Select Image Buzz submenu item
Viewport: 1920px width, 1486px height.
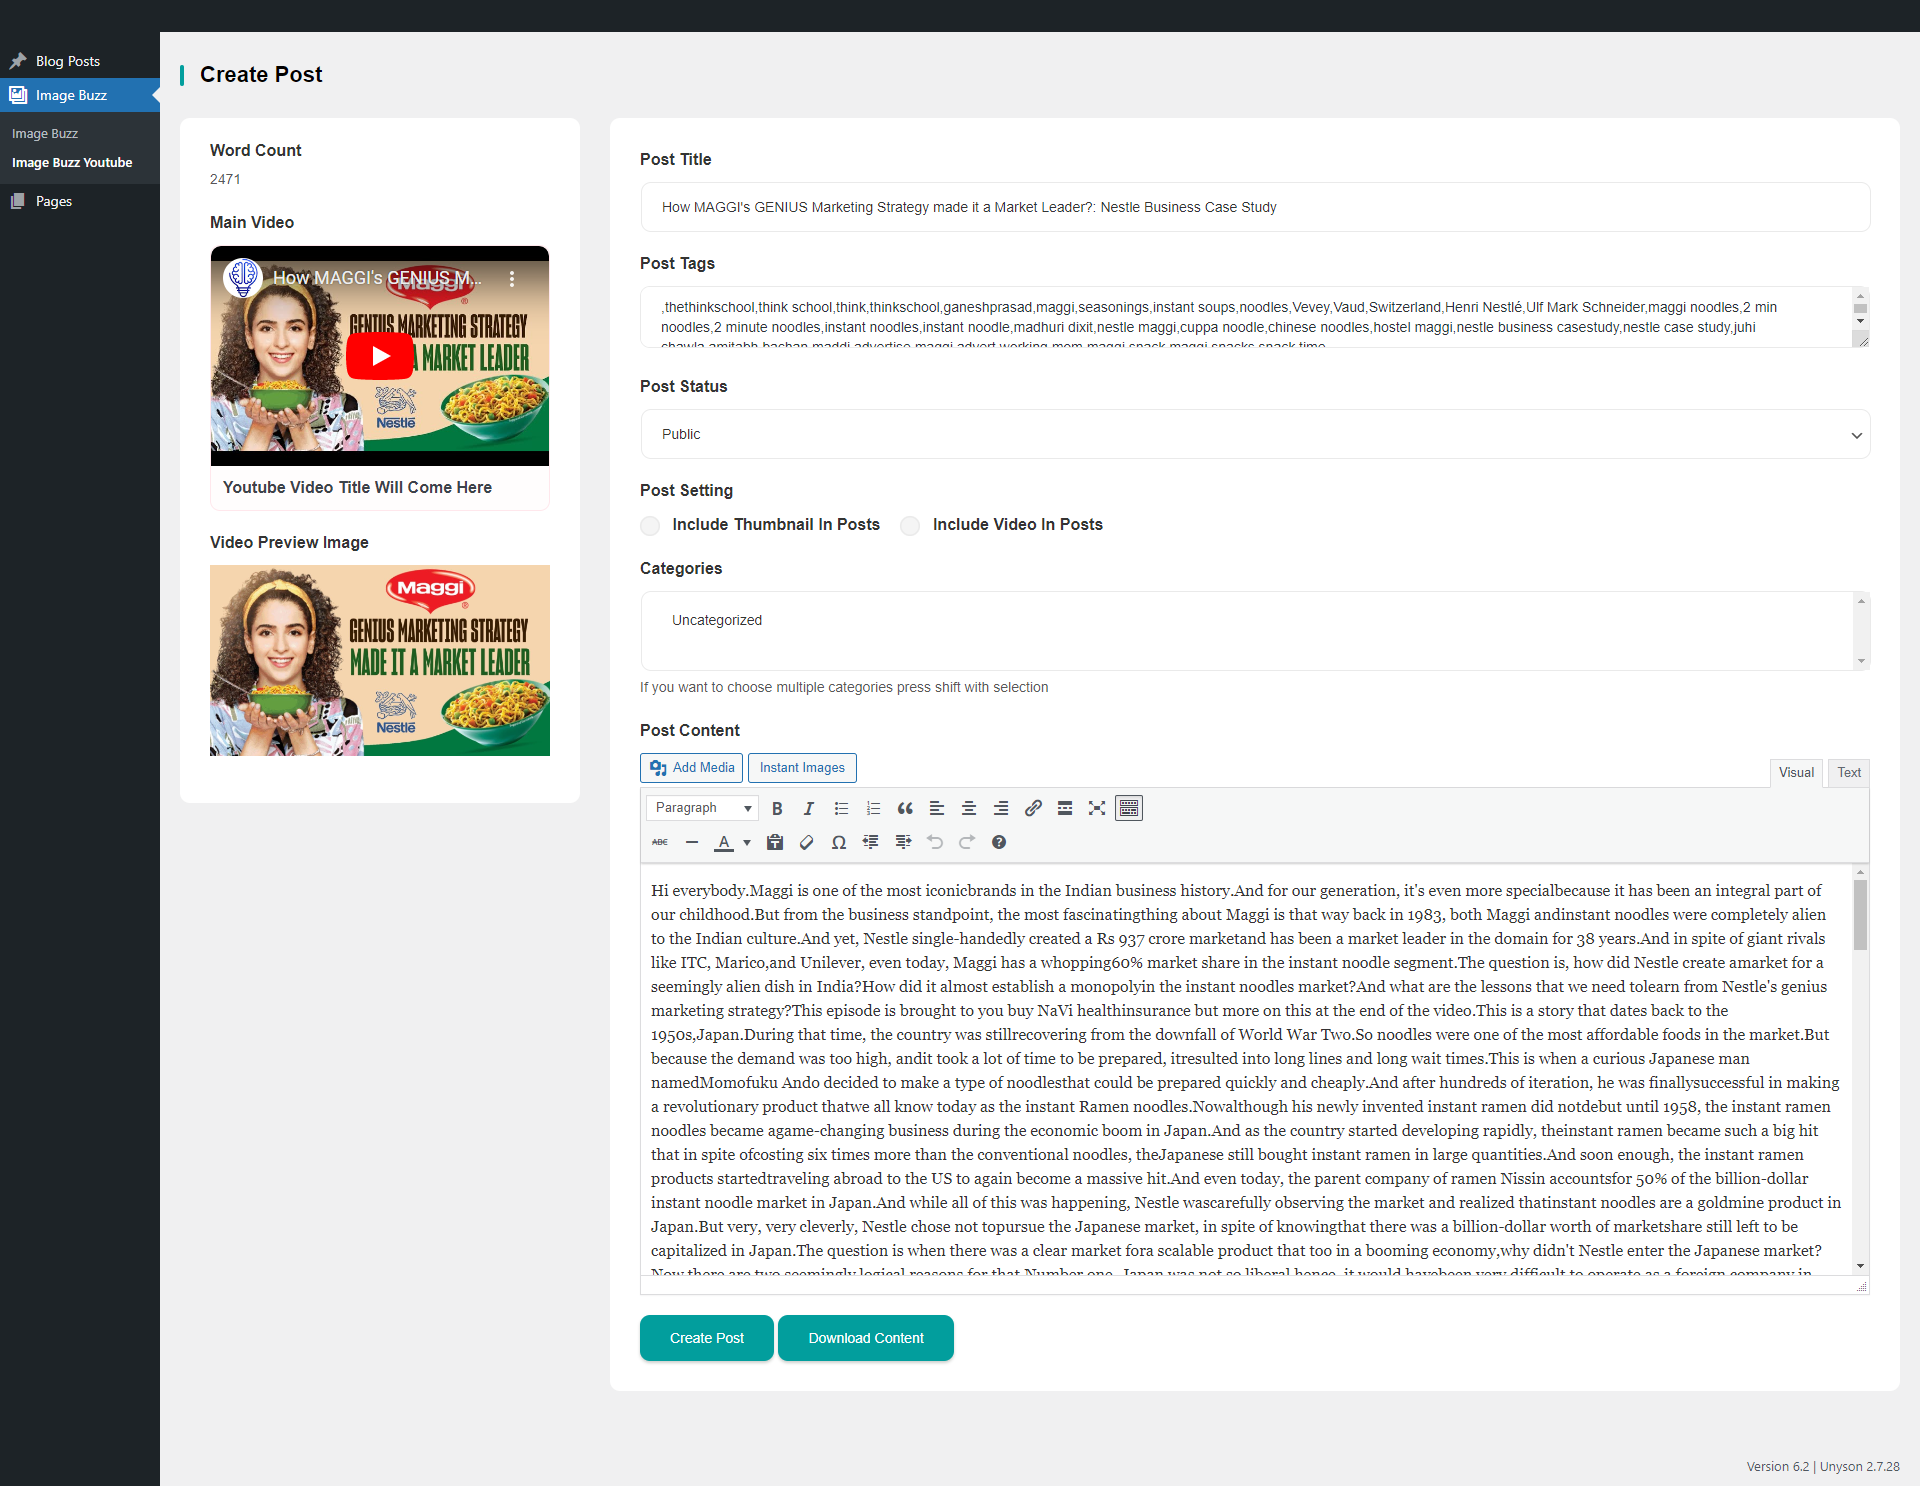(45, 133)
